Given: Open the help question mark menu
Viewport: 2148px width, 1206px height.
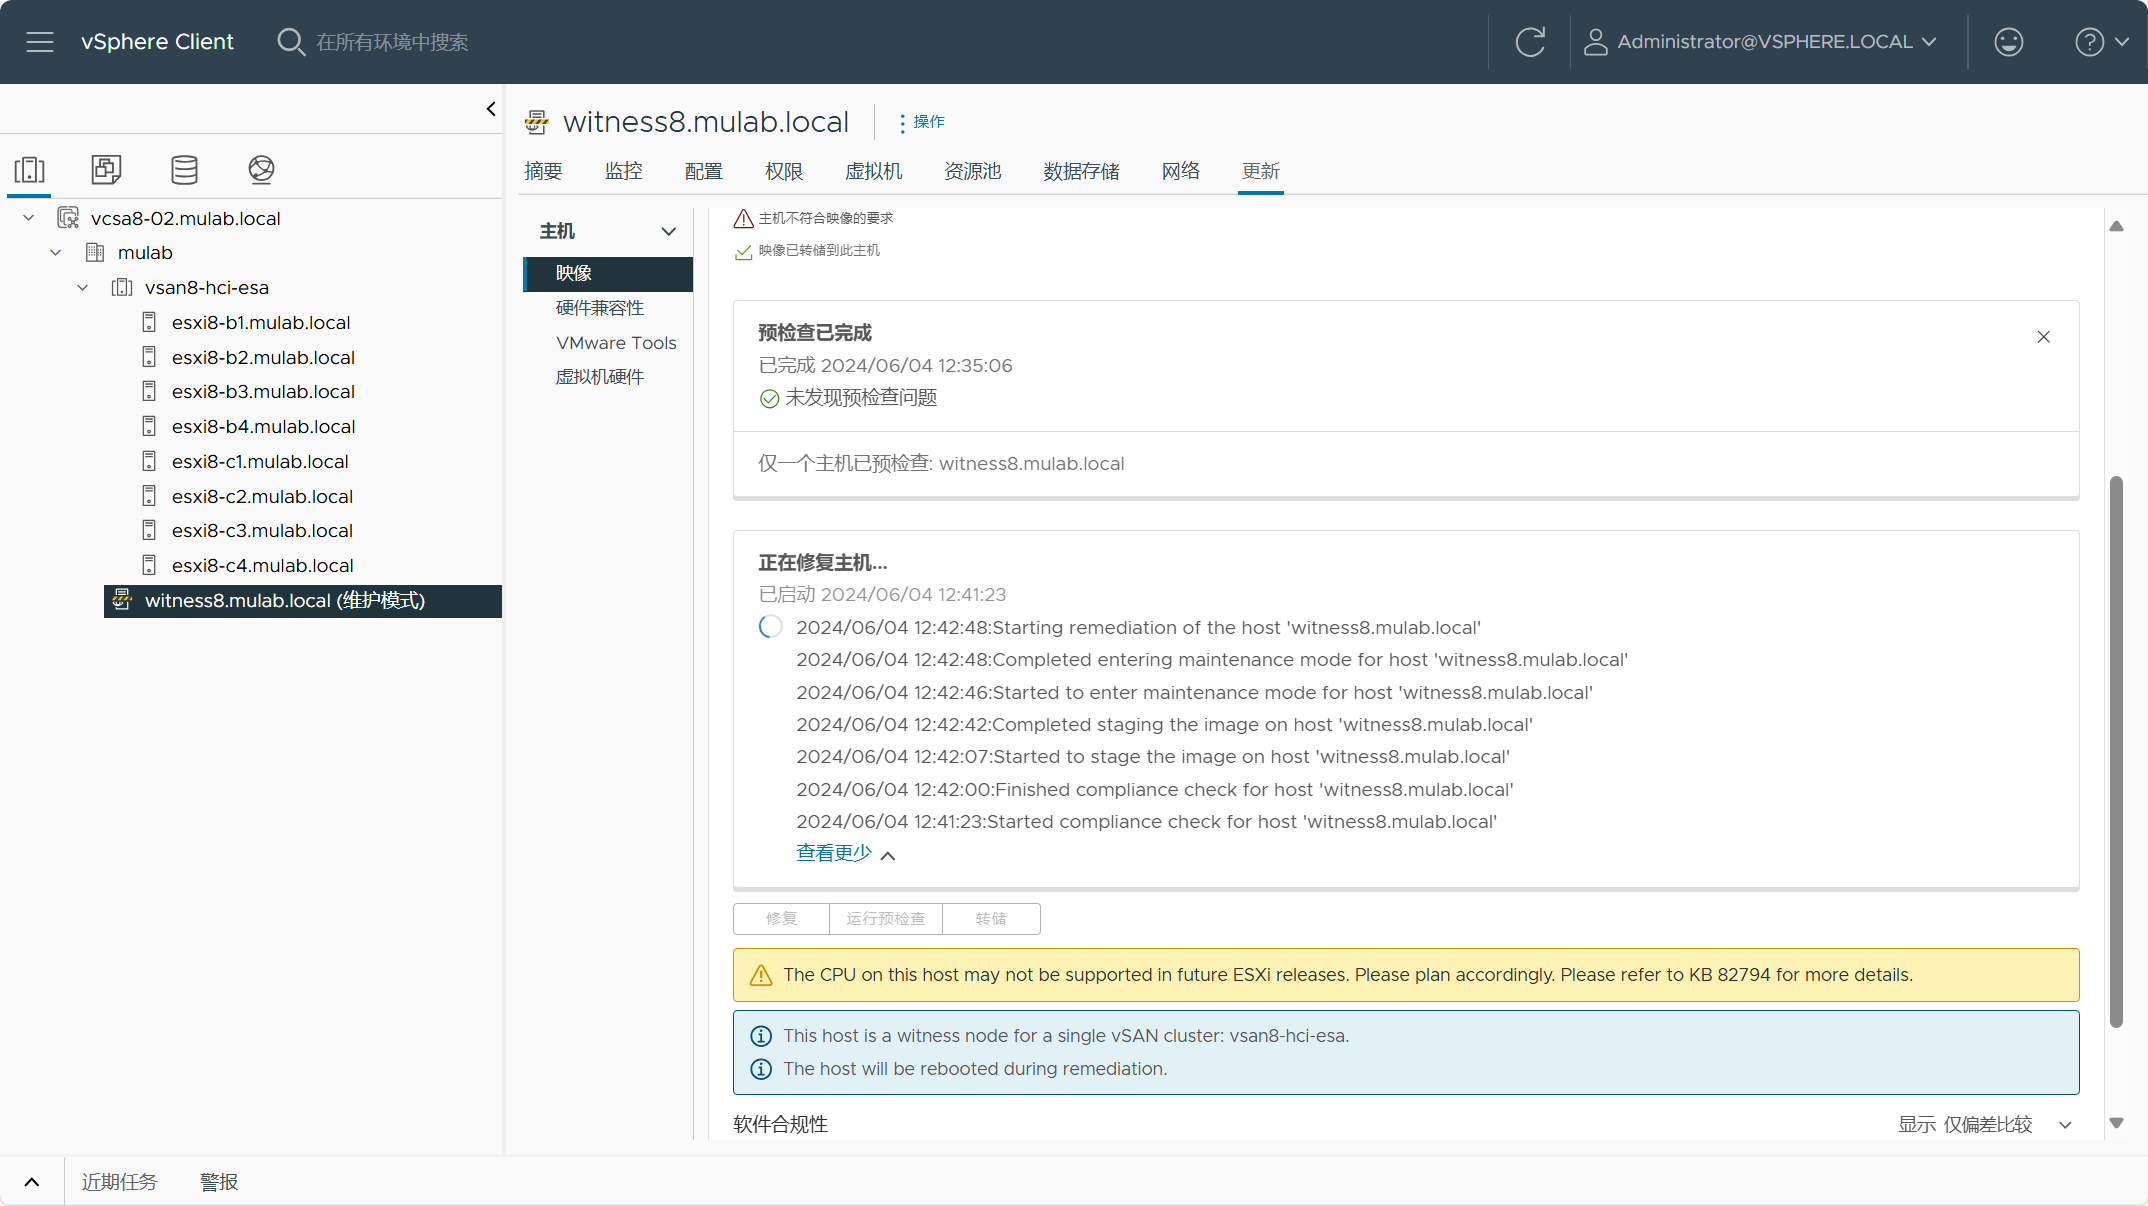Looking at the screenshot, I should (x=2102, y=42).
